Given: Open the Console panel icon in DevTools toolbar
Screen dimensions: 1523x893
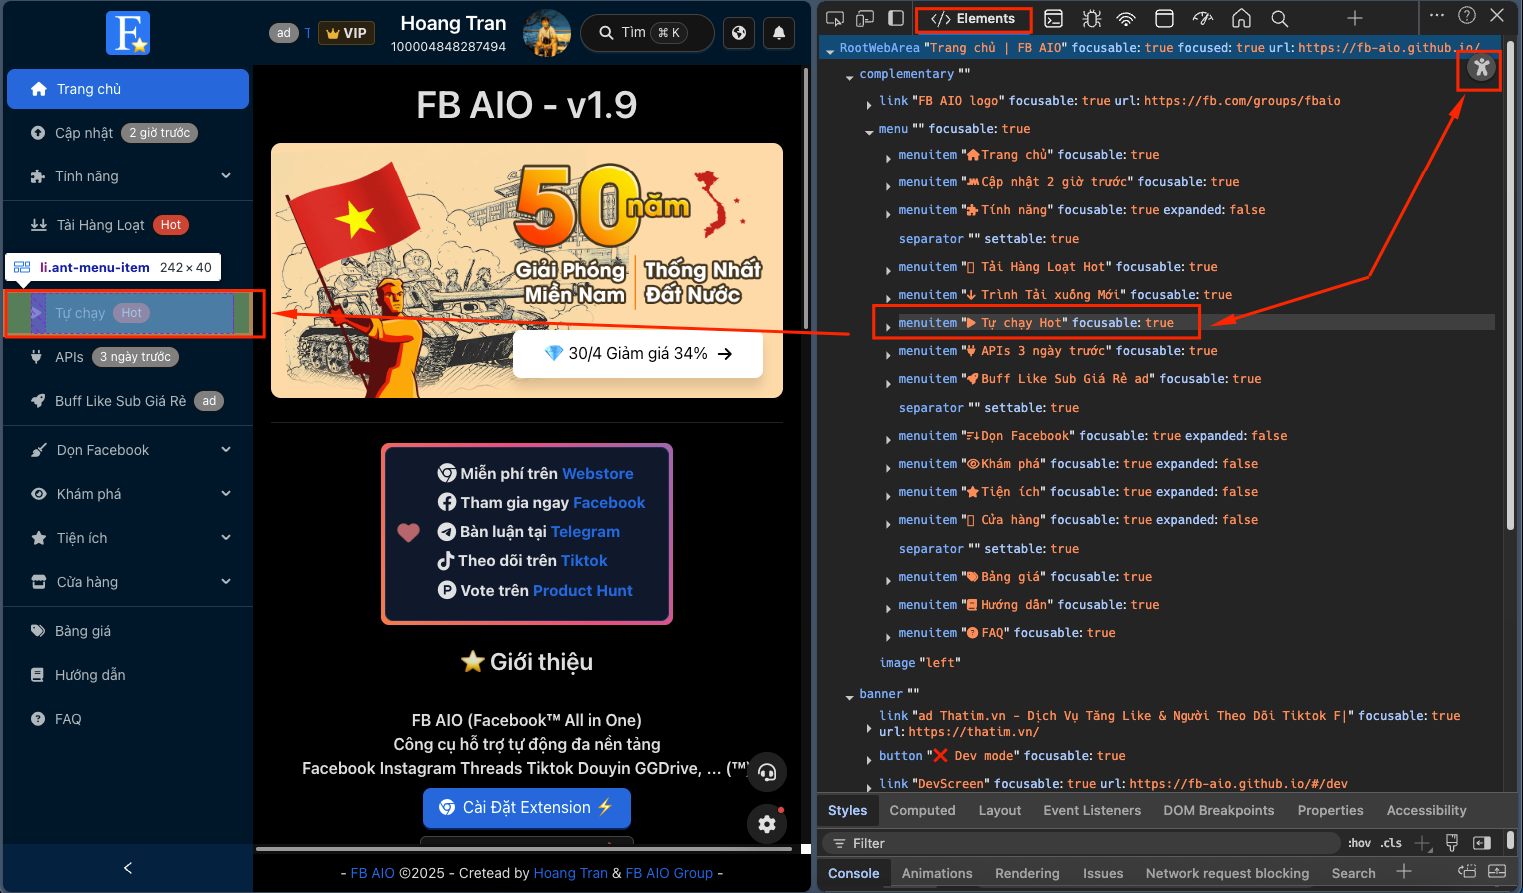Looking at the screenshot, I should click(1053, 18).
